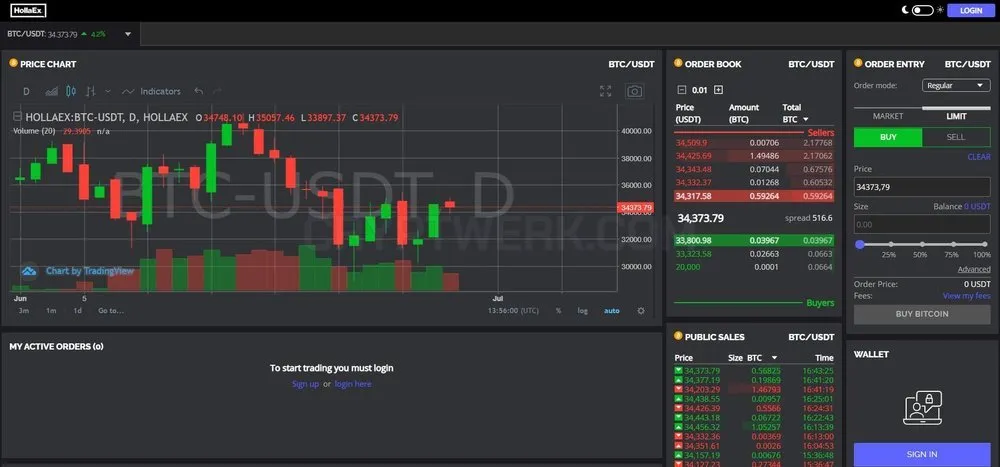Click the 34373.79 price label on axis
The width and height of the screenshot is (1000, 467).
click(x=636, y=208)
